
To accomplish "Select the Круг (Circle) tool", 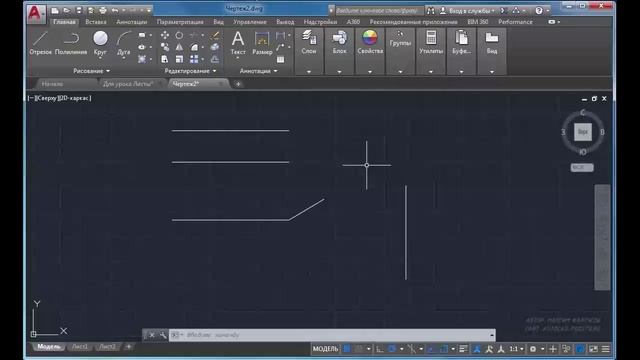I will pos(100,43).
